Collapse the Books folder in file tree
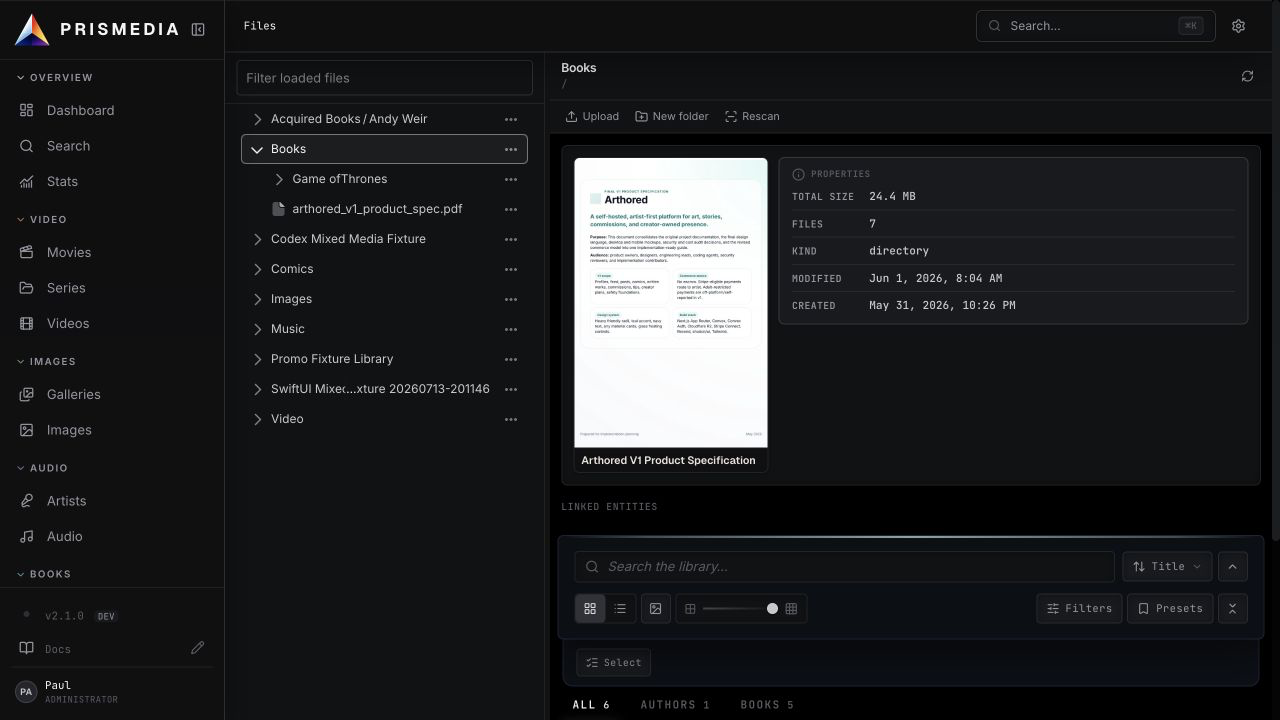This screenshot has height=720, width=1280. coord(257,149)
